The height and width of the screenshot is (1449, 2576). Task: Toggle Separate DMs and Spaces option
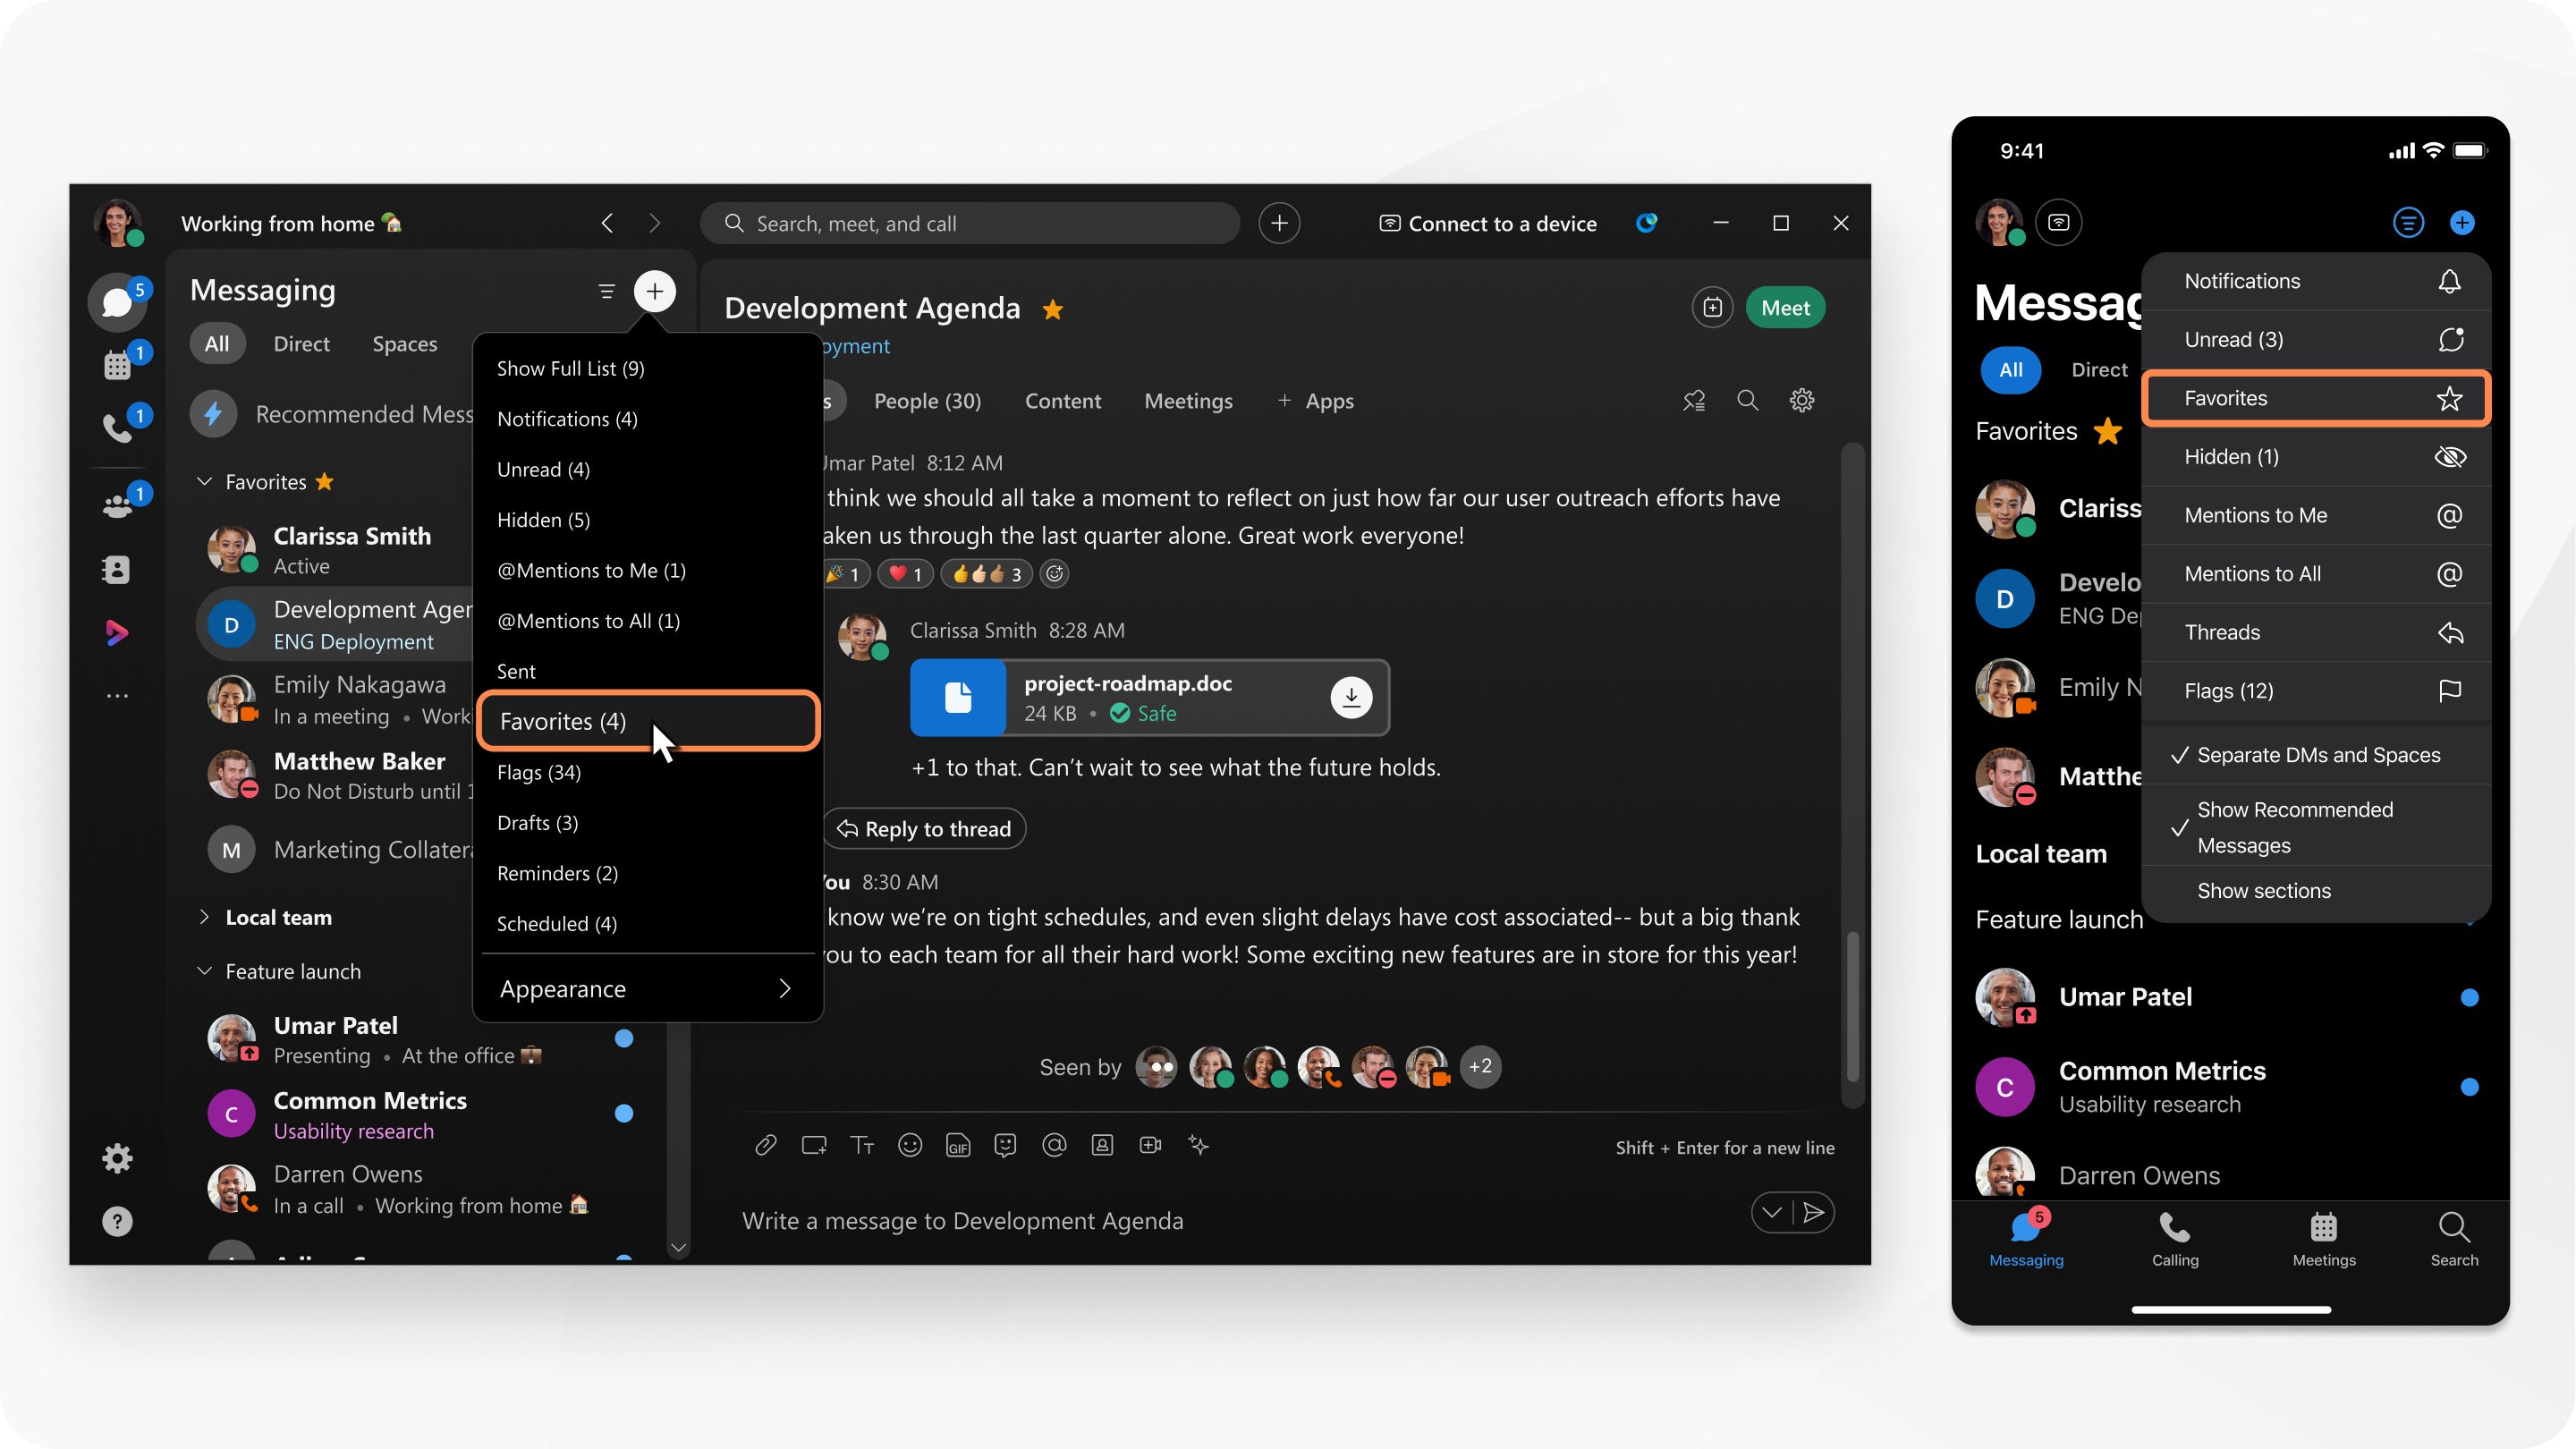2314,754
